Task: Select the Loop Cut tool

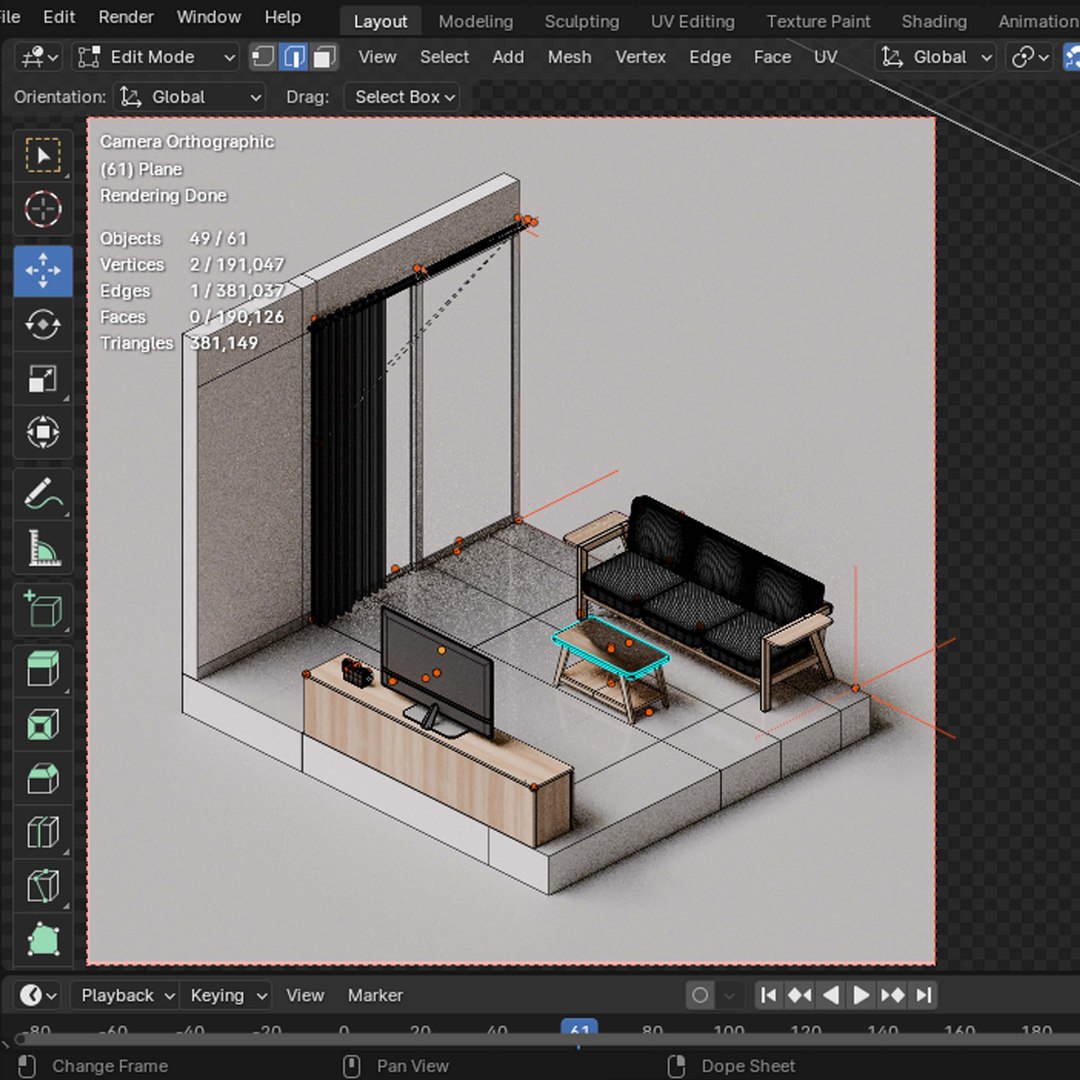Action: 43,832
